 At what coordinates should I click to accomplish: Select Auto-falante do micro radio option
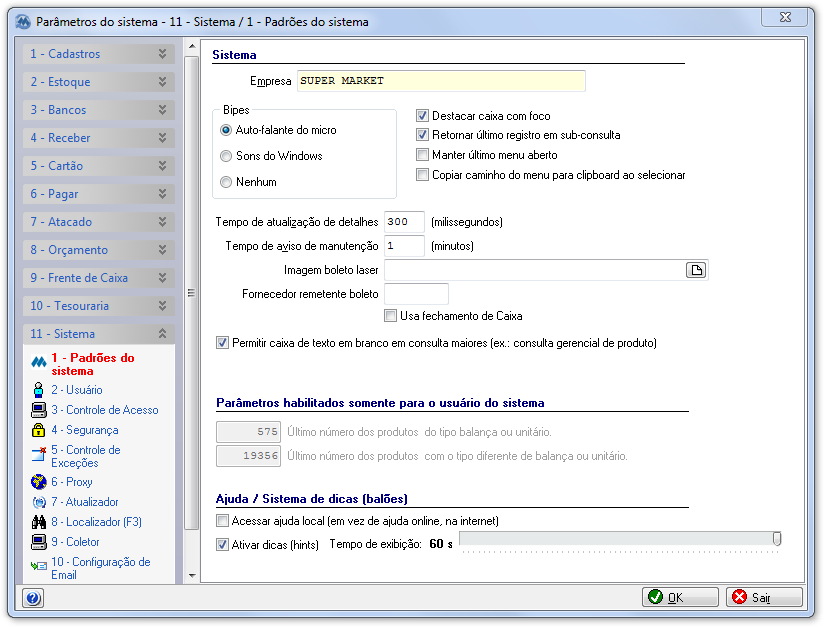click(x=226, y=130)
